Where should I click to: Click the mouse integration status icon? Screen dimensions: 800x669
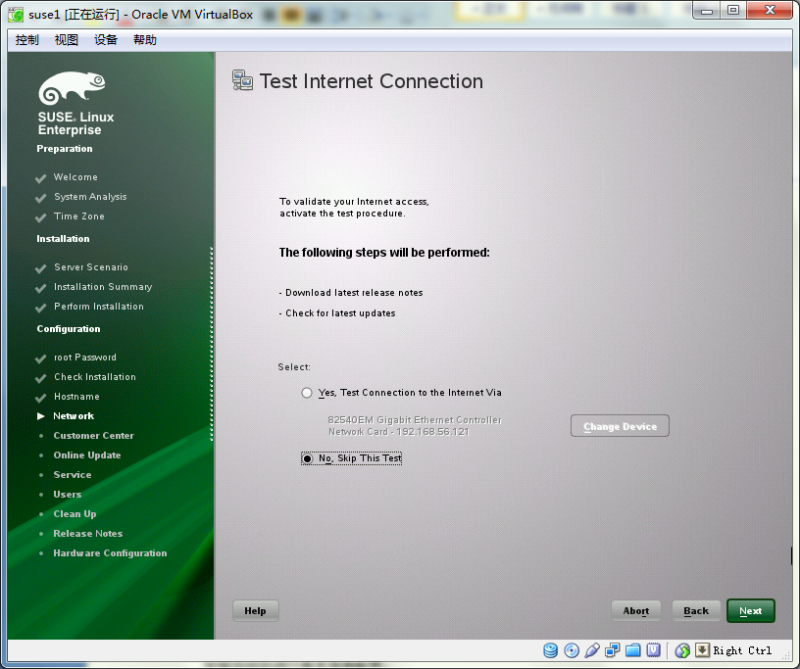pyautogui.click(x=682, y=650)
